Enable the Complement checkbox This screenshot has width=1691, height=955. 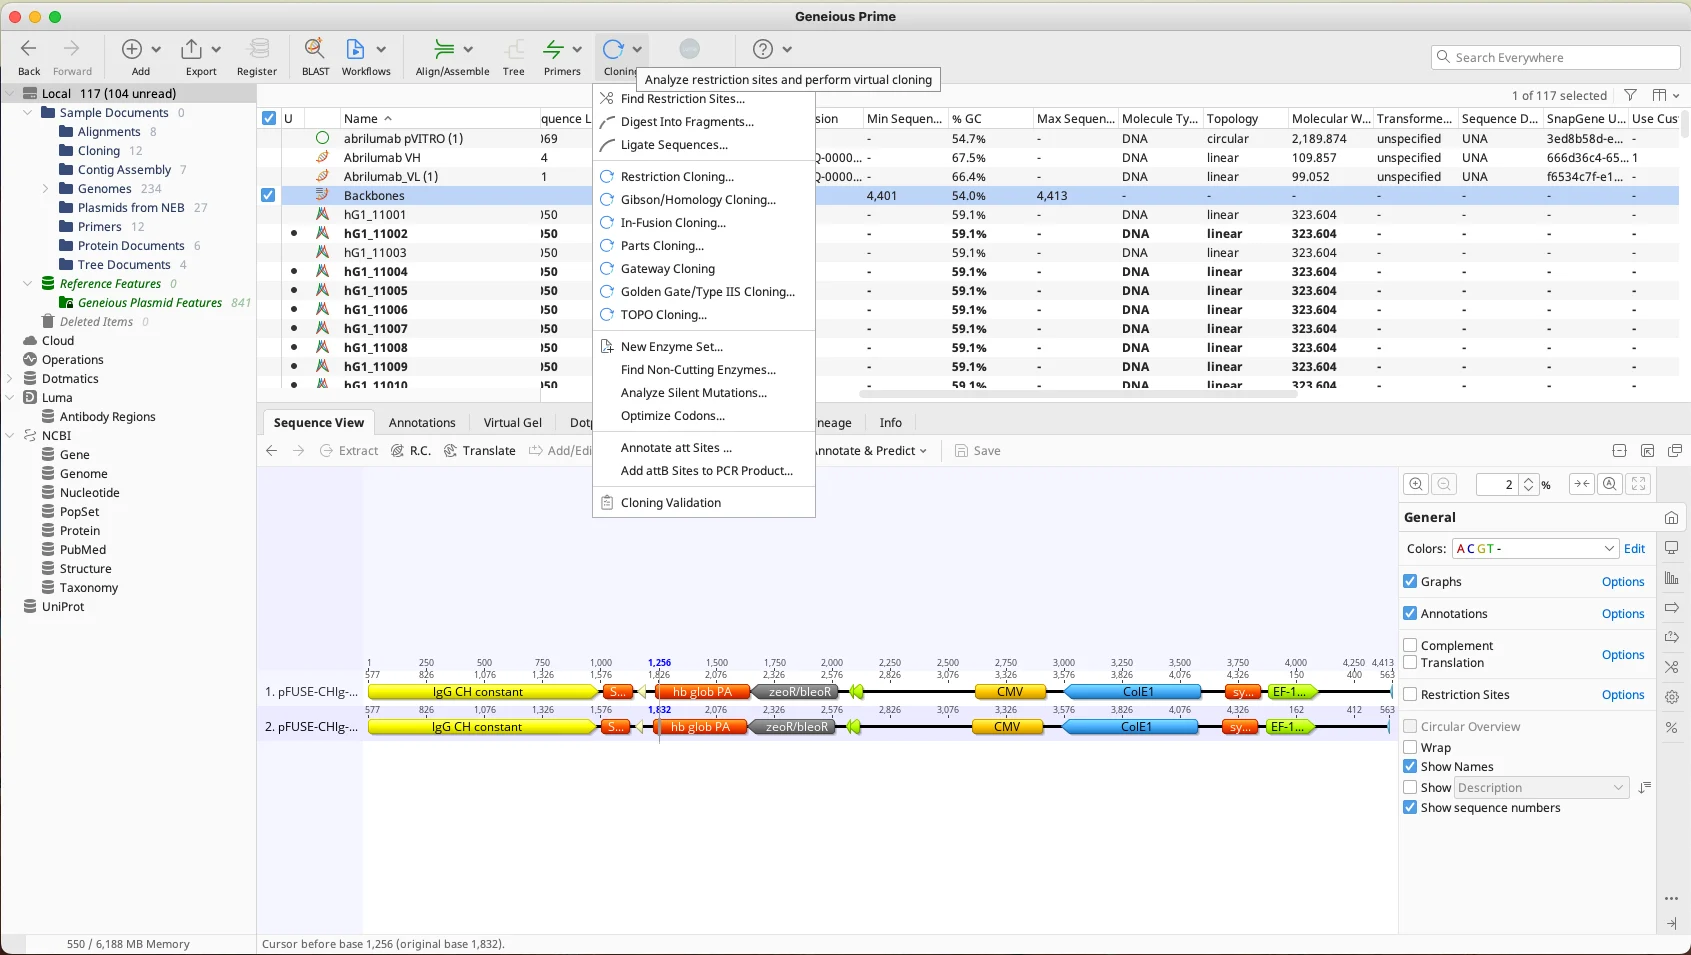click(1410, 645)
